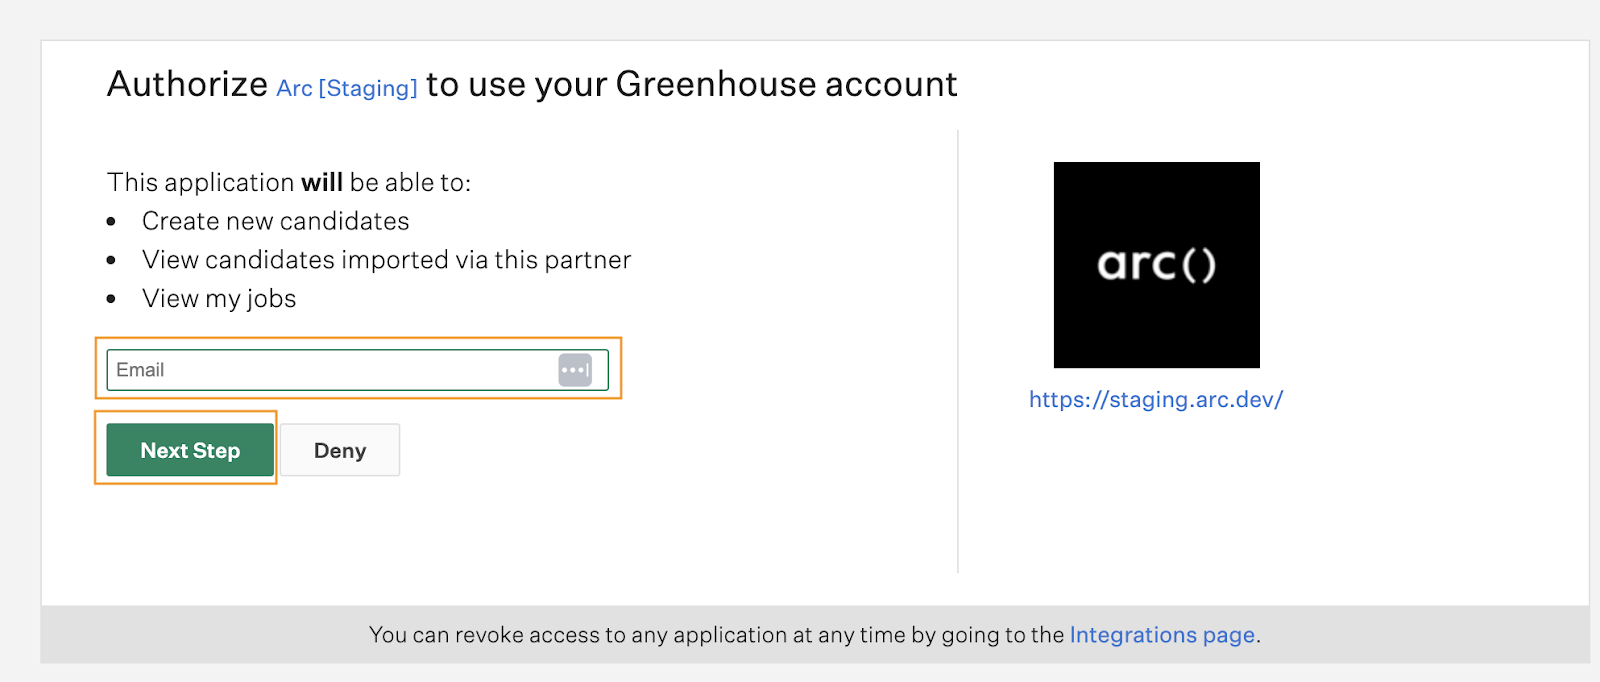Click the bold word 'will'

(322, 183)
